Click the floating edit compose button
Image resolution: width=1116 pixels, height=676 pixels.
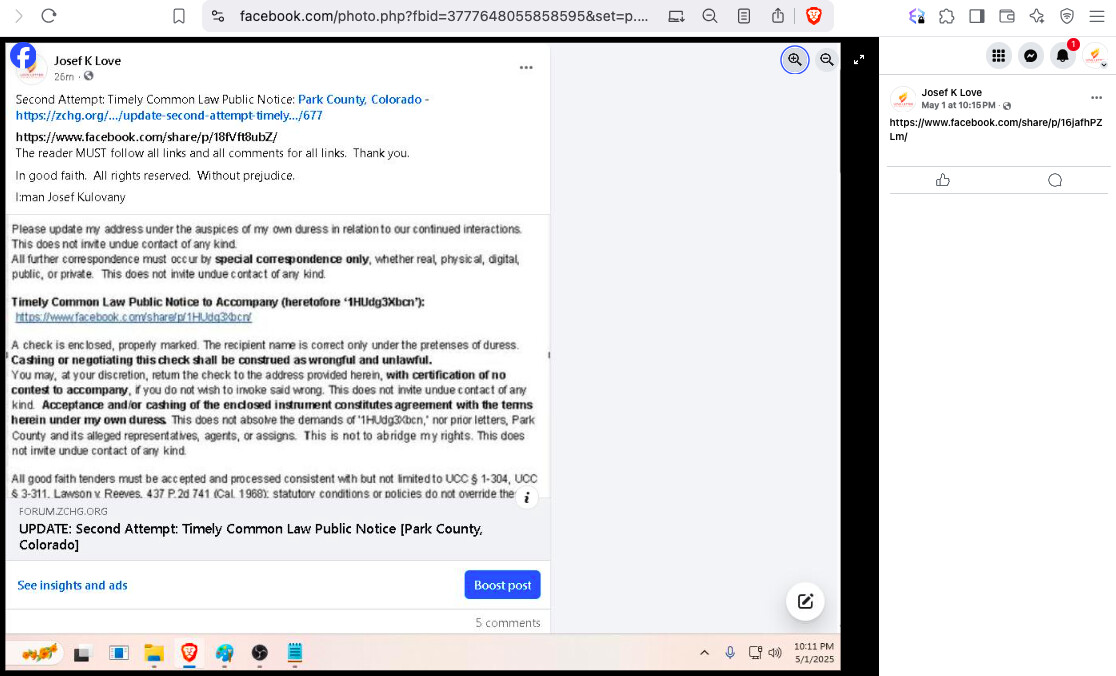tap(805, 601)
